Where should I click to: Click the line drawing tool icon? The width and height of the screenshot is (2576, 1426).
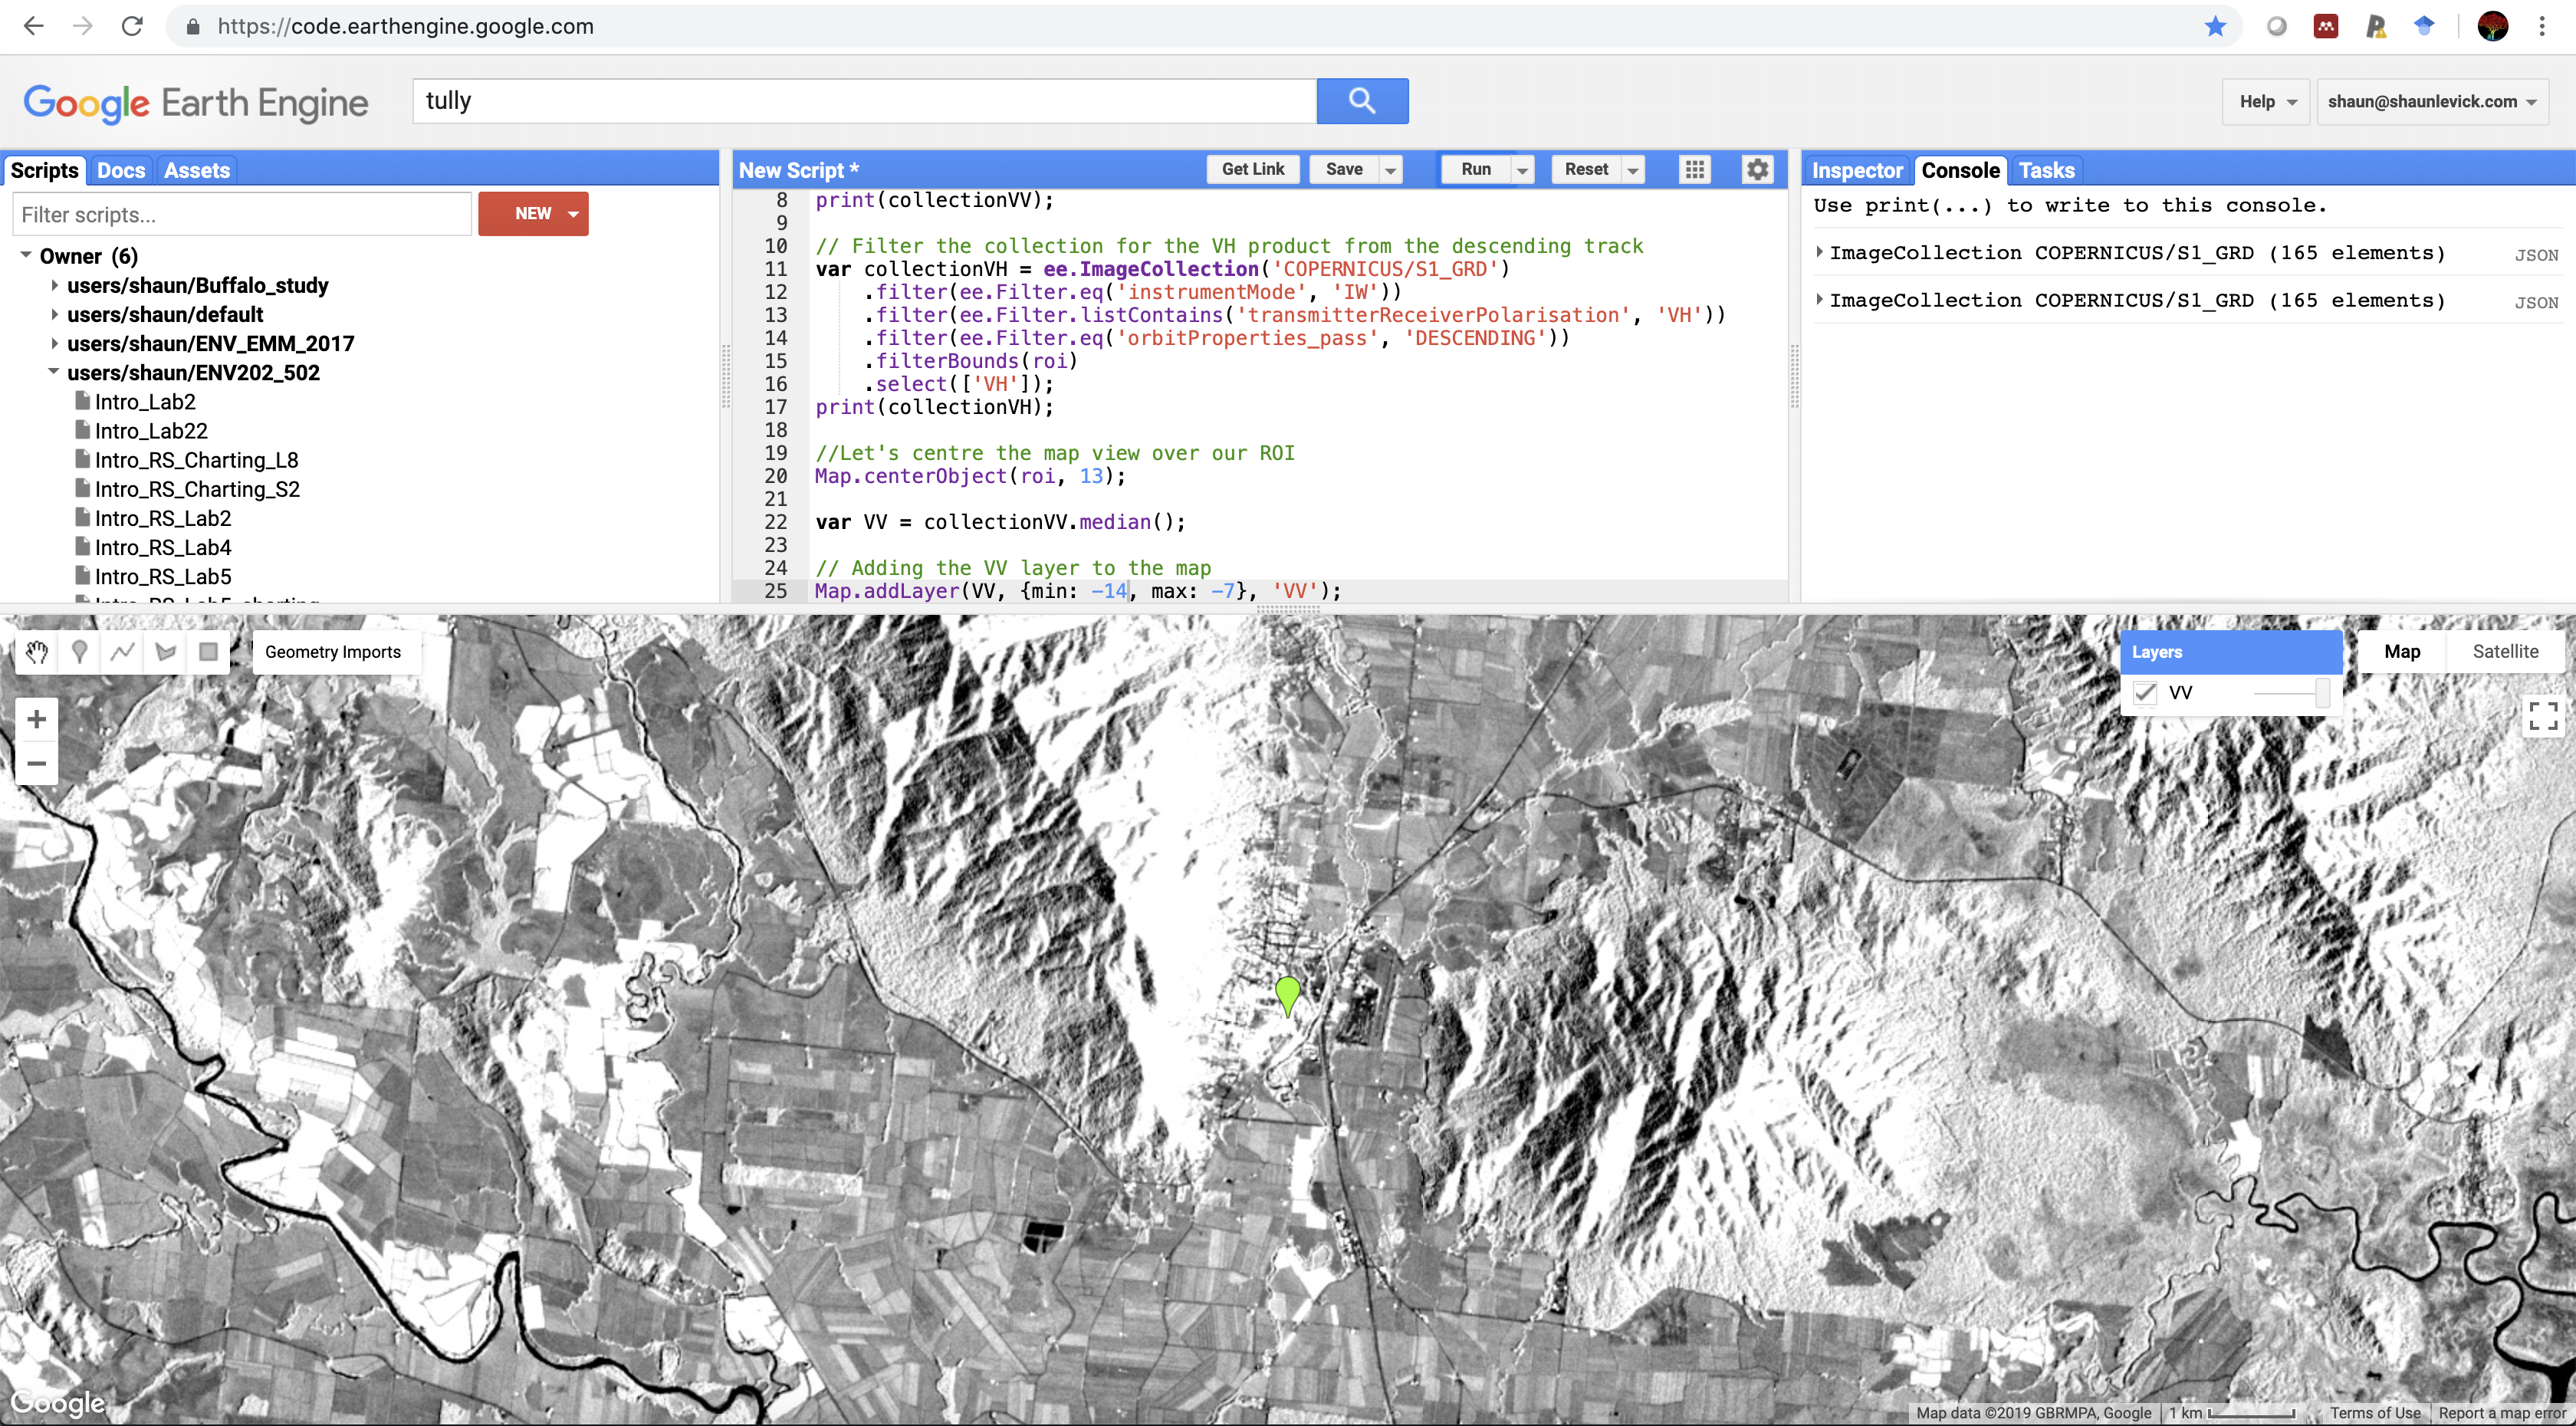(x=121, y=652)
